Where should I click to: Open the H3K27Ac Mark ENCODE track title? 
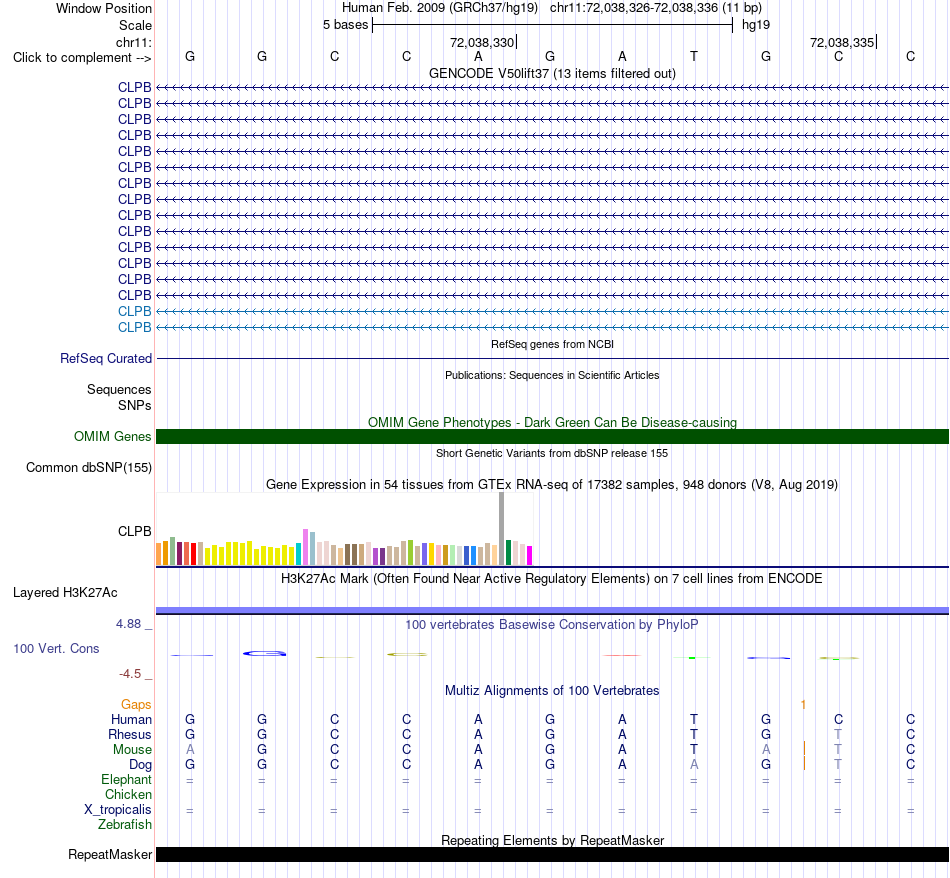[x=552, y=579]
